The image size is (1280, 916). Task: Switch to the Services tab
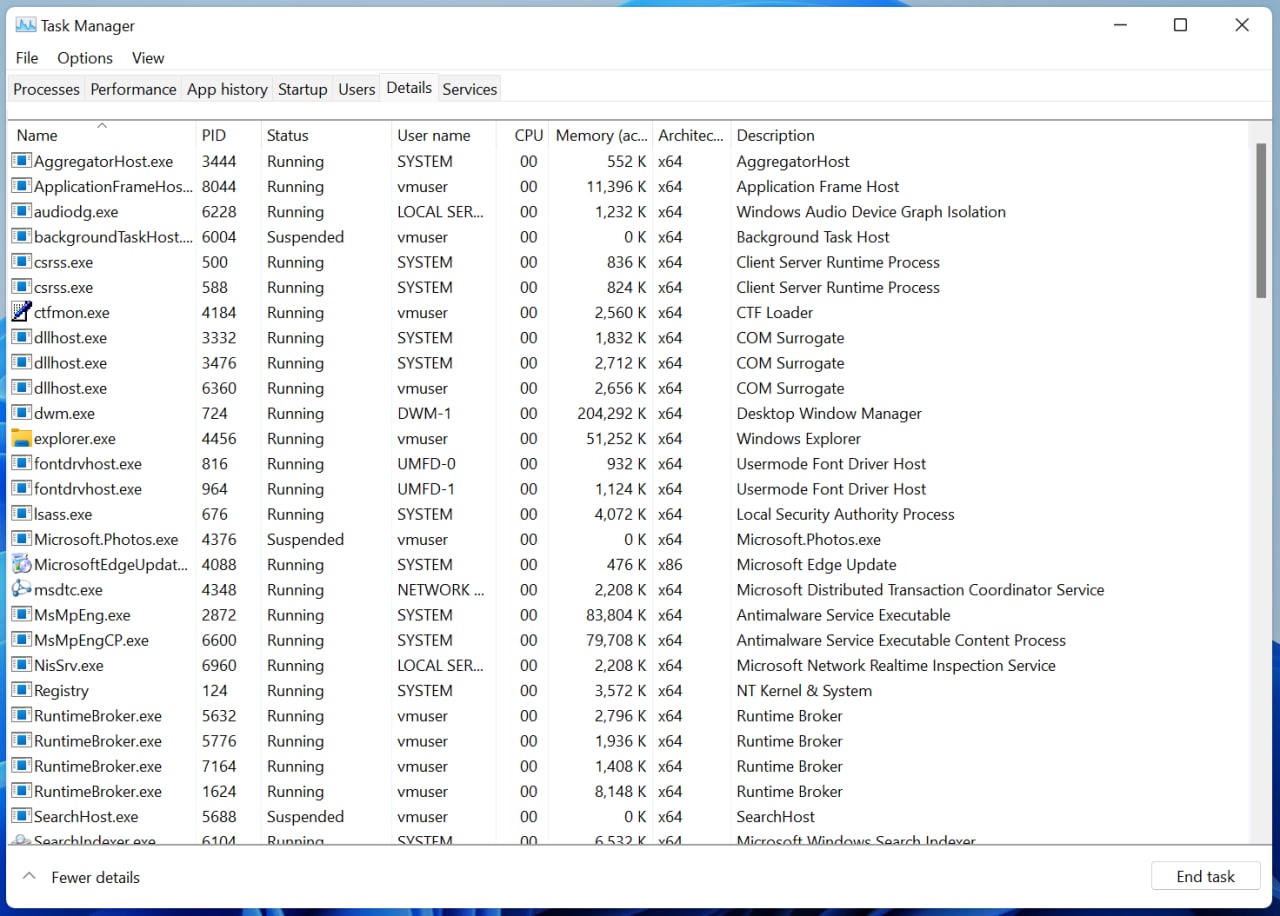point(469,89)
